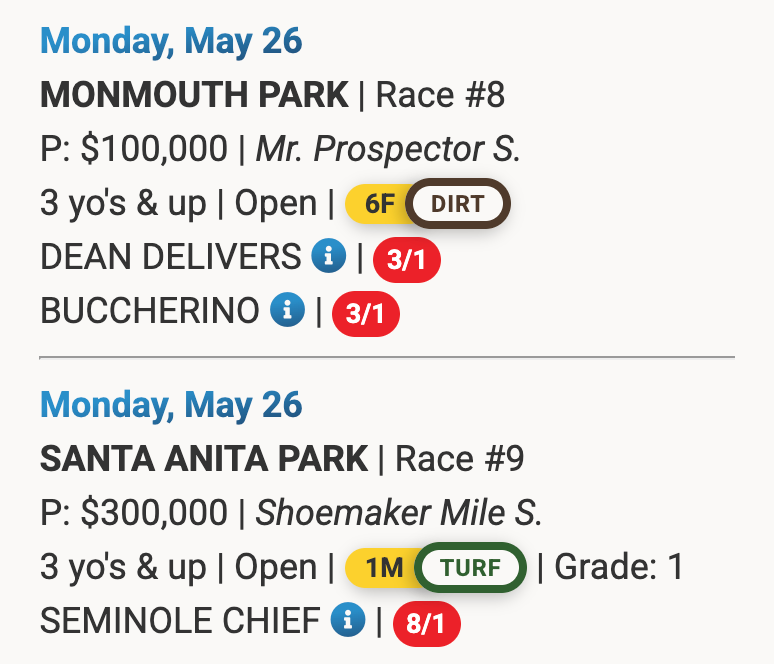
Task: Click info icon beside DEAN DELIVERS
Action: [x=328, y=256]
